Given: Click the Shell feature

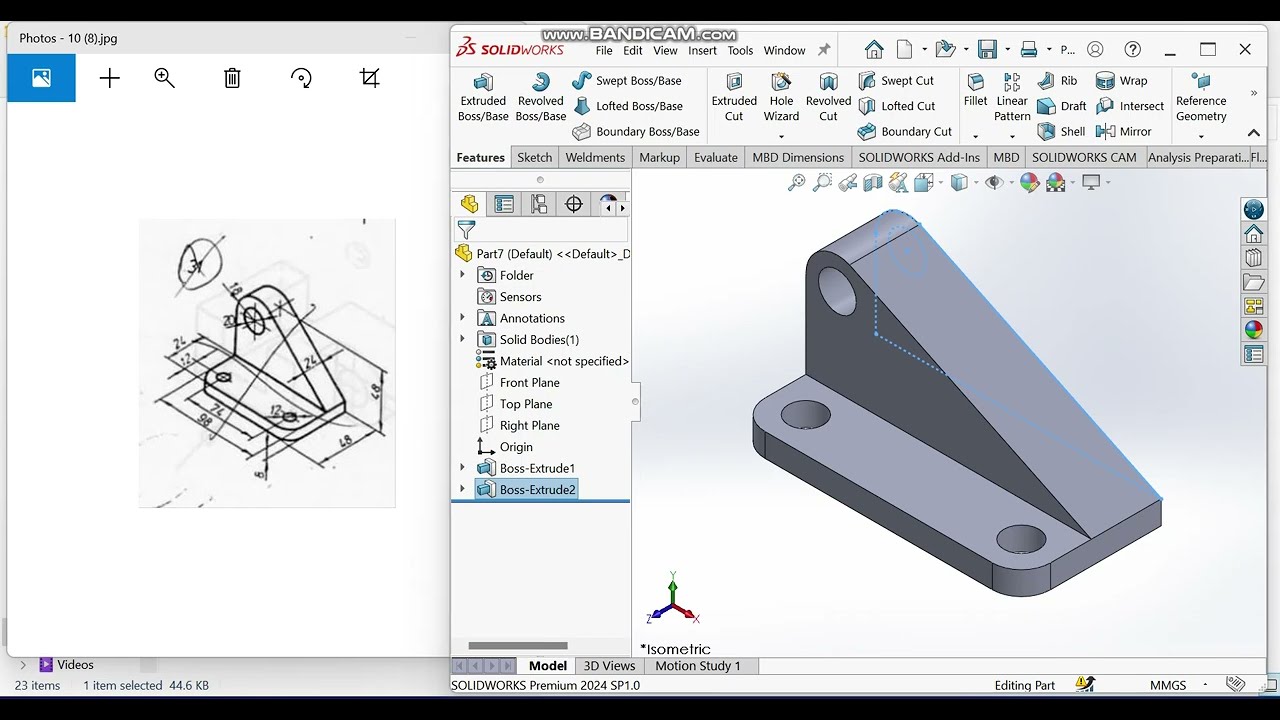Looking at the screenshot, I should pos(1061,132).
